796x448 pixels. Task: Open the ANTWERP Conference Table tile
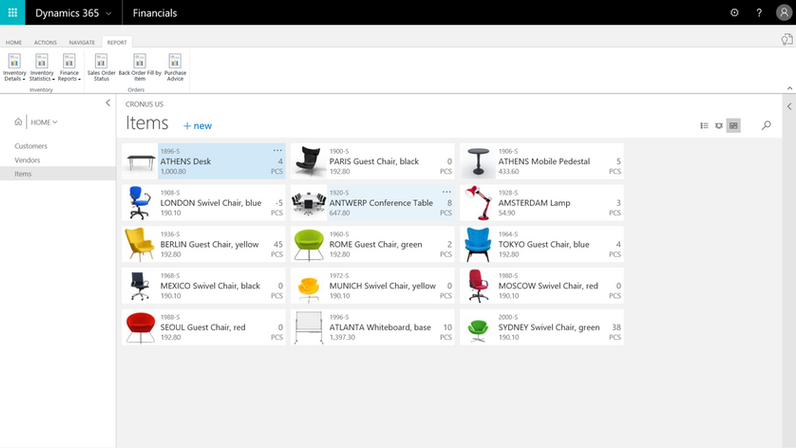(x=381, y=203)
